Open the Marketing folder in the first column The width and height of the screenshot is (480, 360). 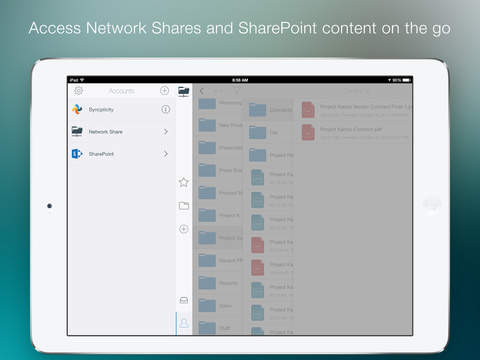tap(220, 104)
